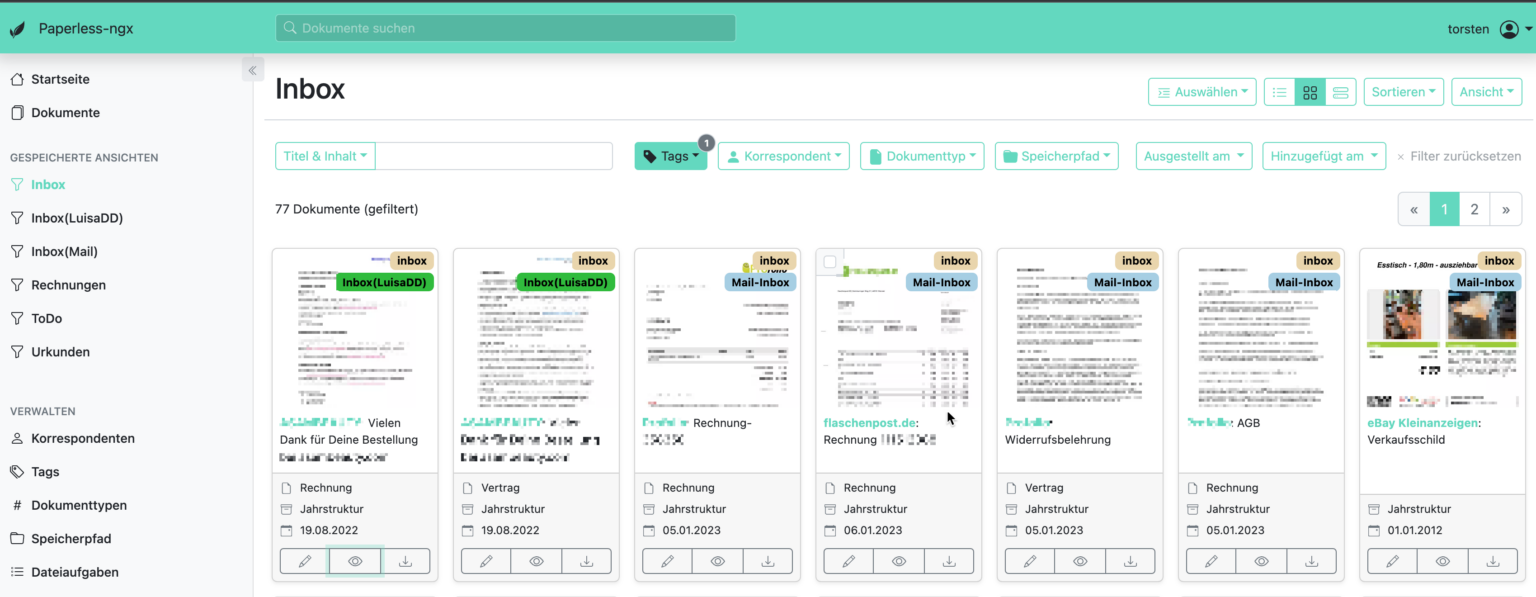Viewport: 1536px width, 597px height.
Task: Download the Widerrufsbelehrung document
Action: 1130,561
